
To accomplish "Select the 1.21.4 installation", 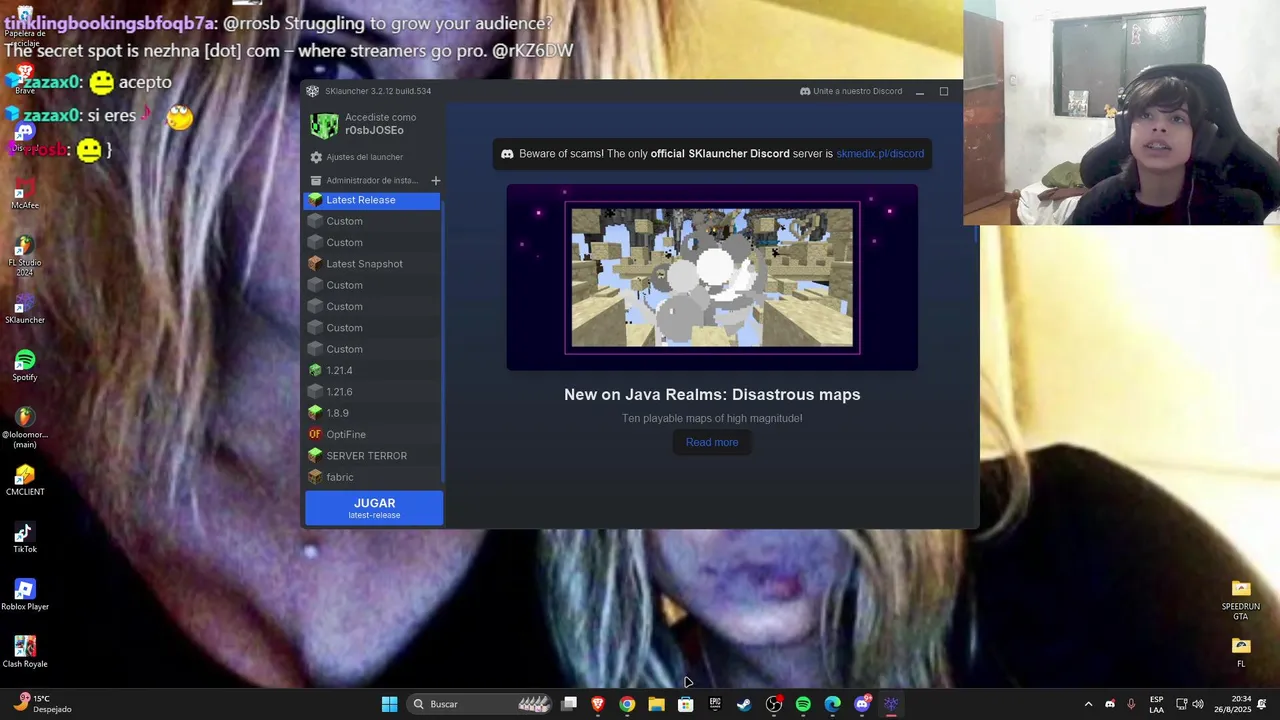I will 372,370.
